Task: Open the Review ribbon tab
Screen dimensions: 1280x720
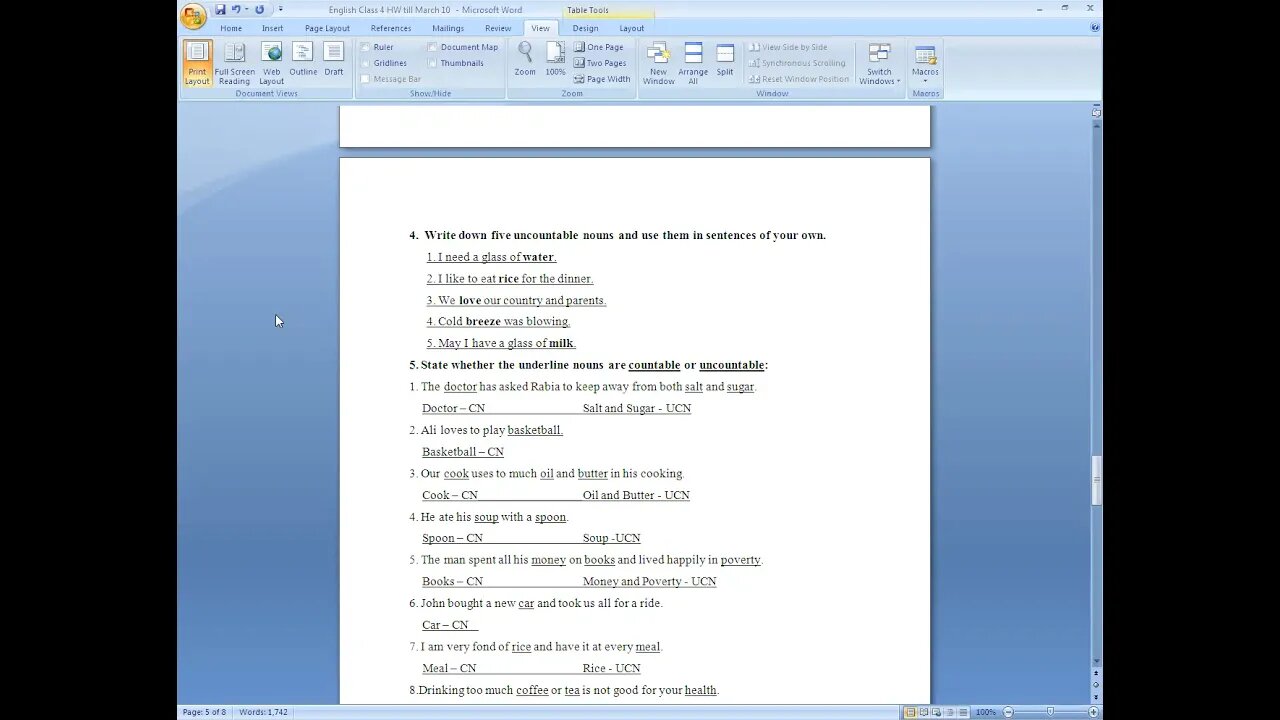Action: point(498,28)
